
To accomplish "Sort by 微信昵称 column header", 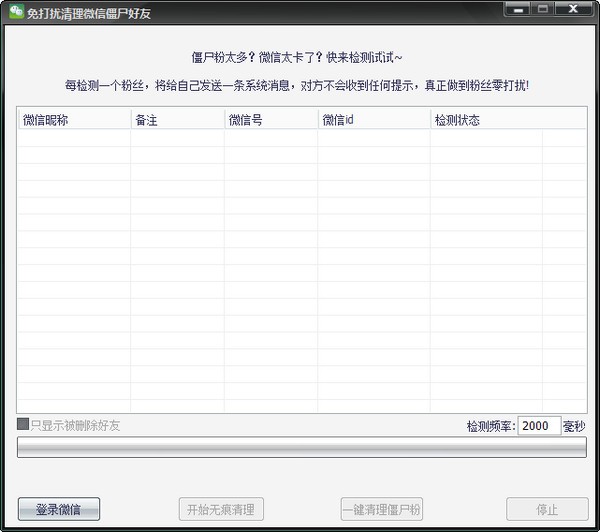I will click(73, 120).
